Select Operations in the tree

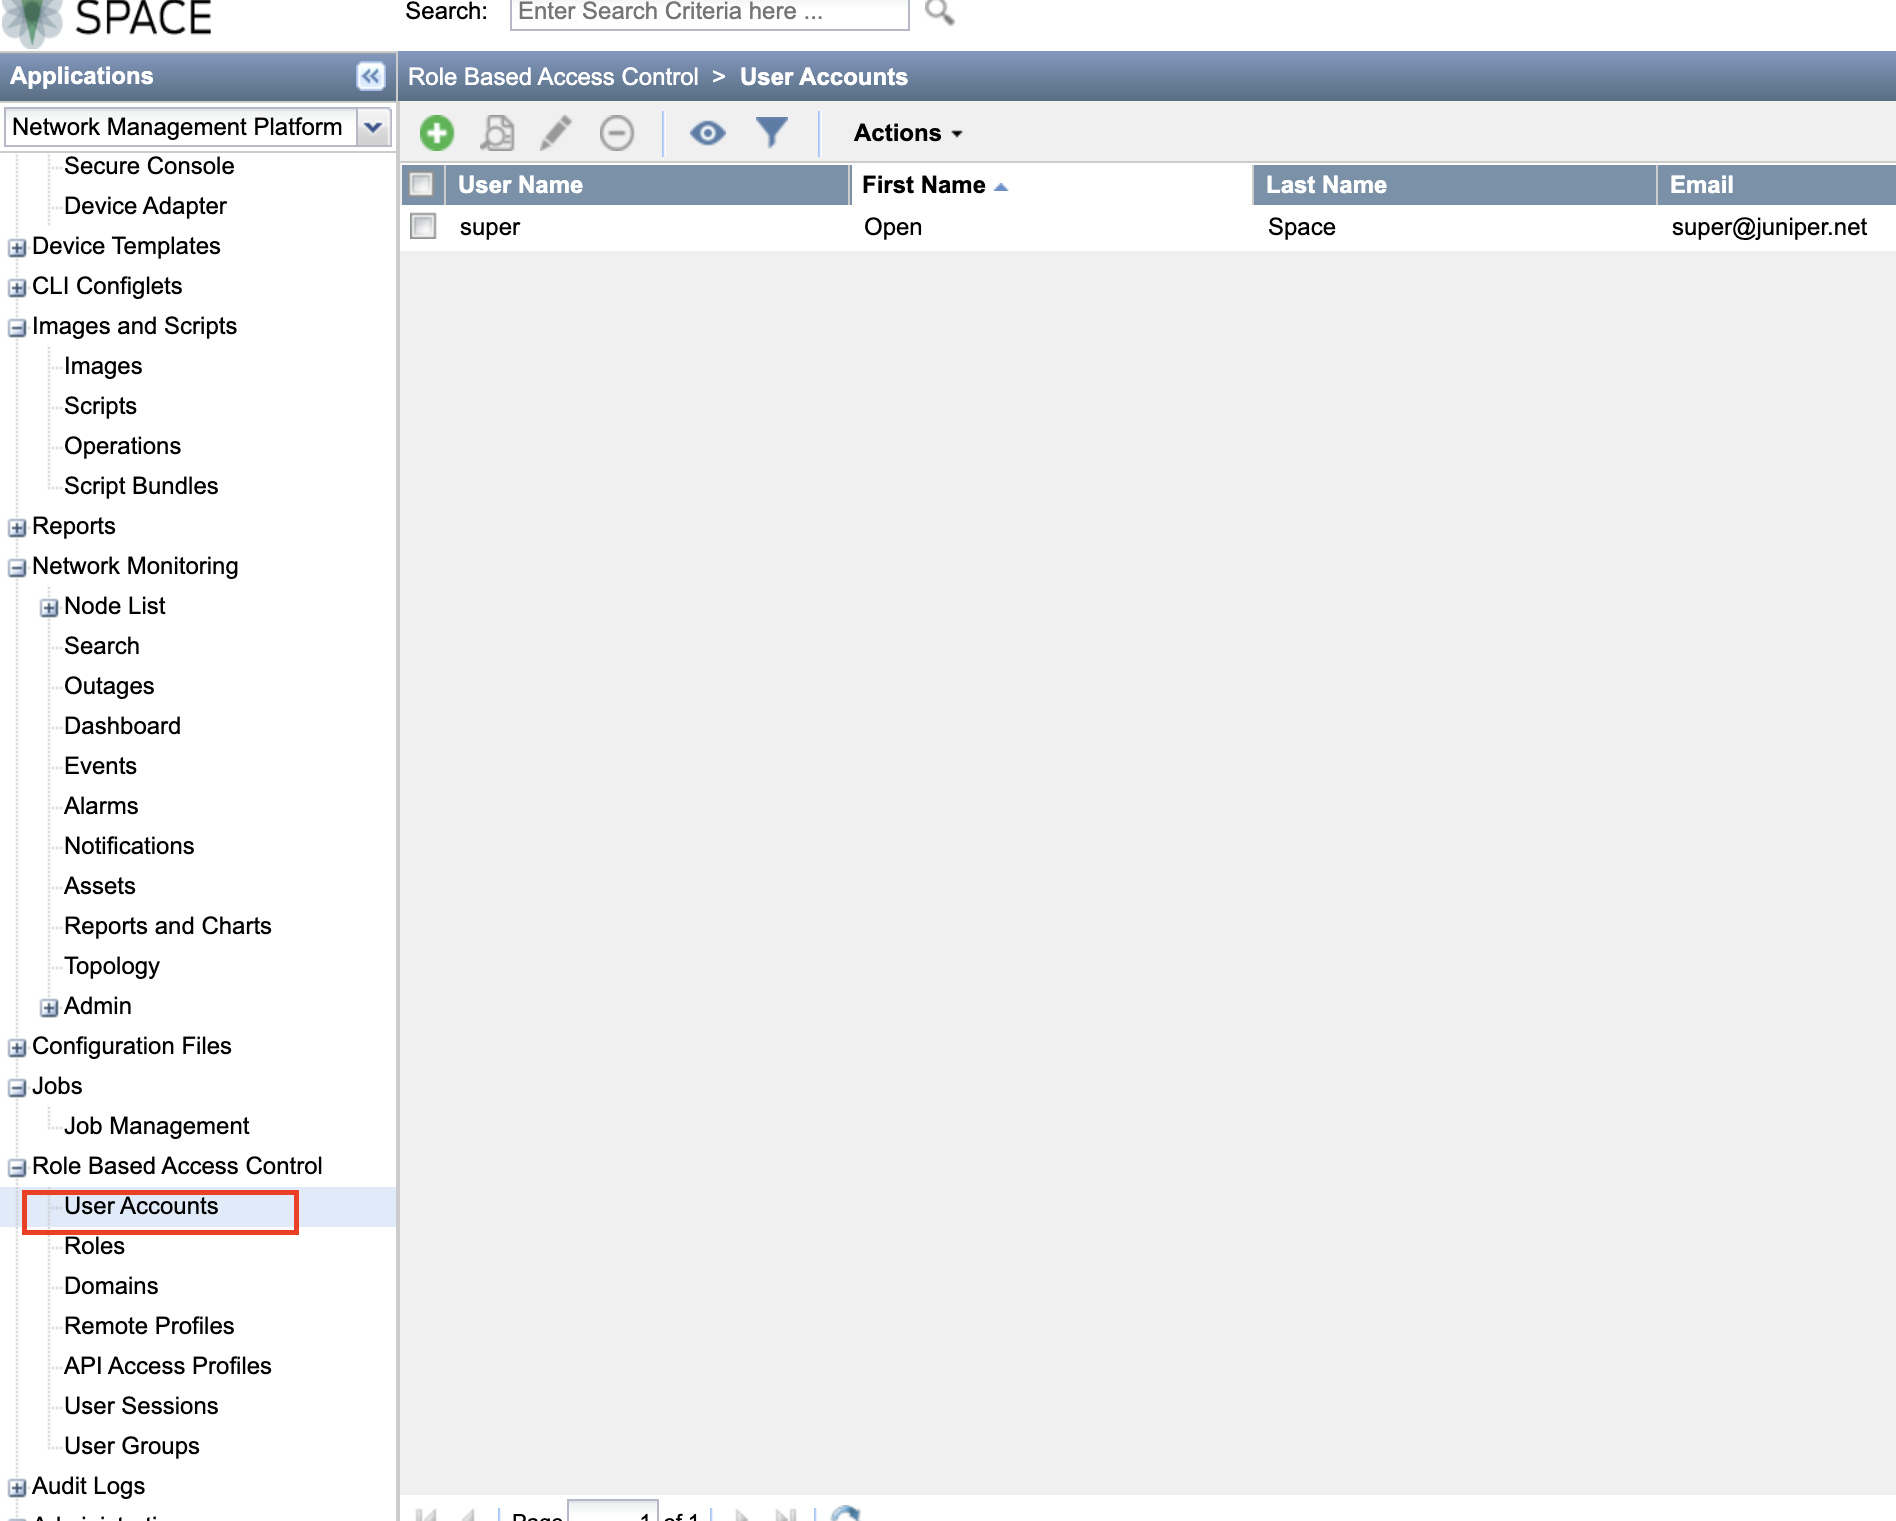point(122,446)
